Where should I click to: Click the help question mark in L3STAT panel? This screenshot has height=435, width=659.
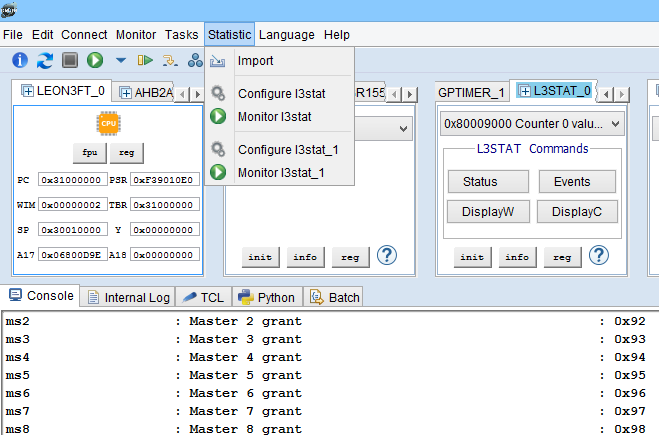tap(598, 255)
